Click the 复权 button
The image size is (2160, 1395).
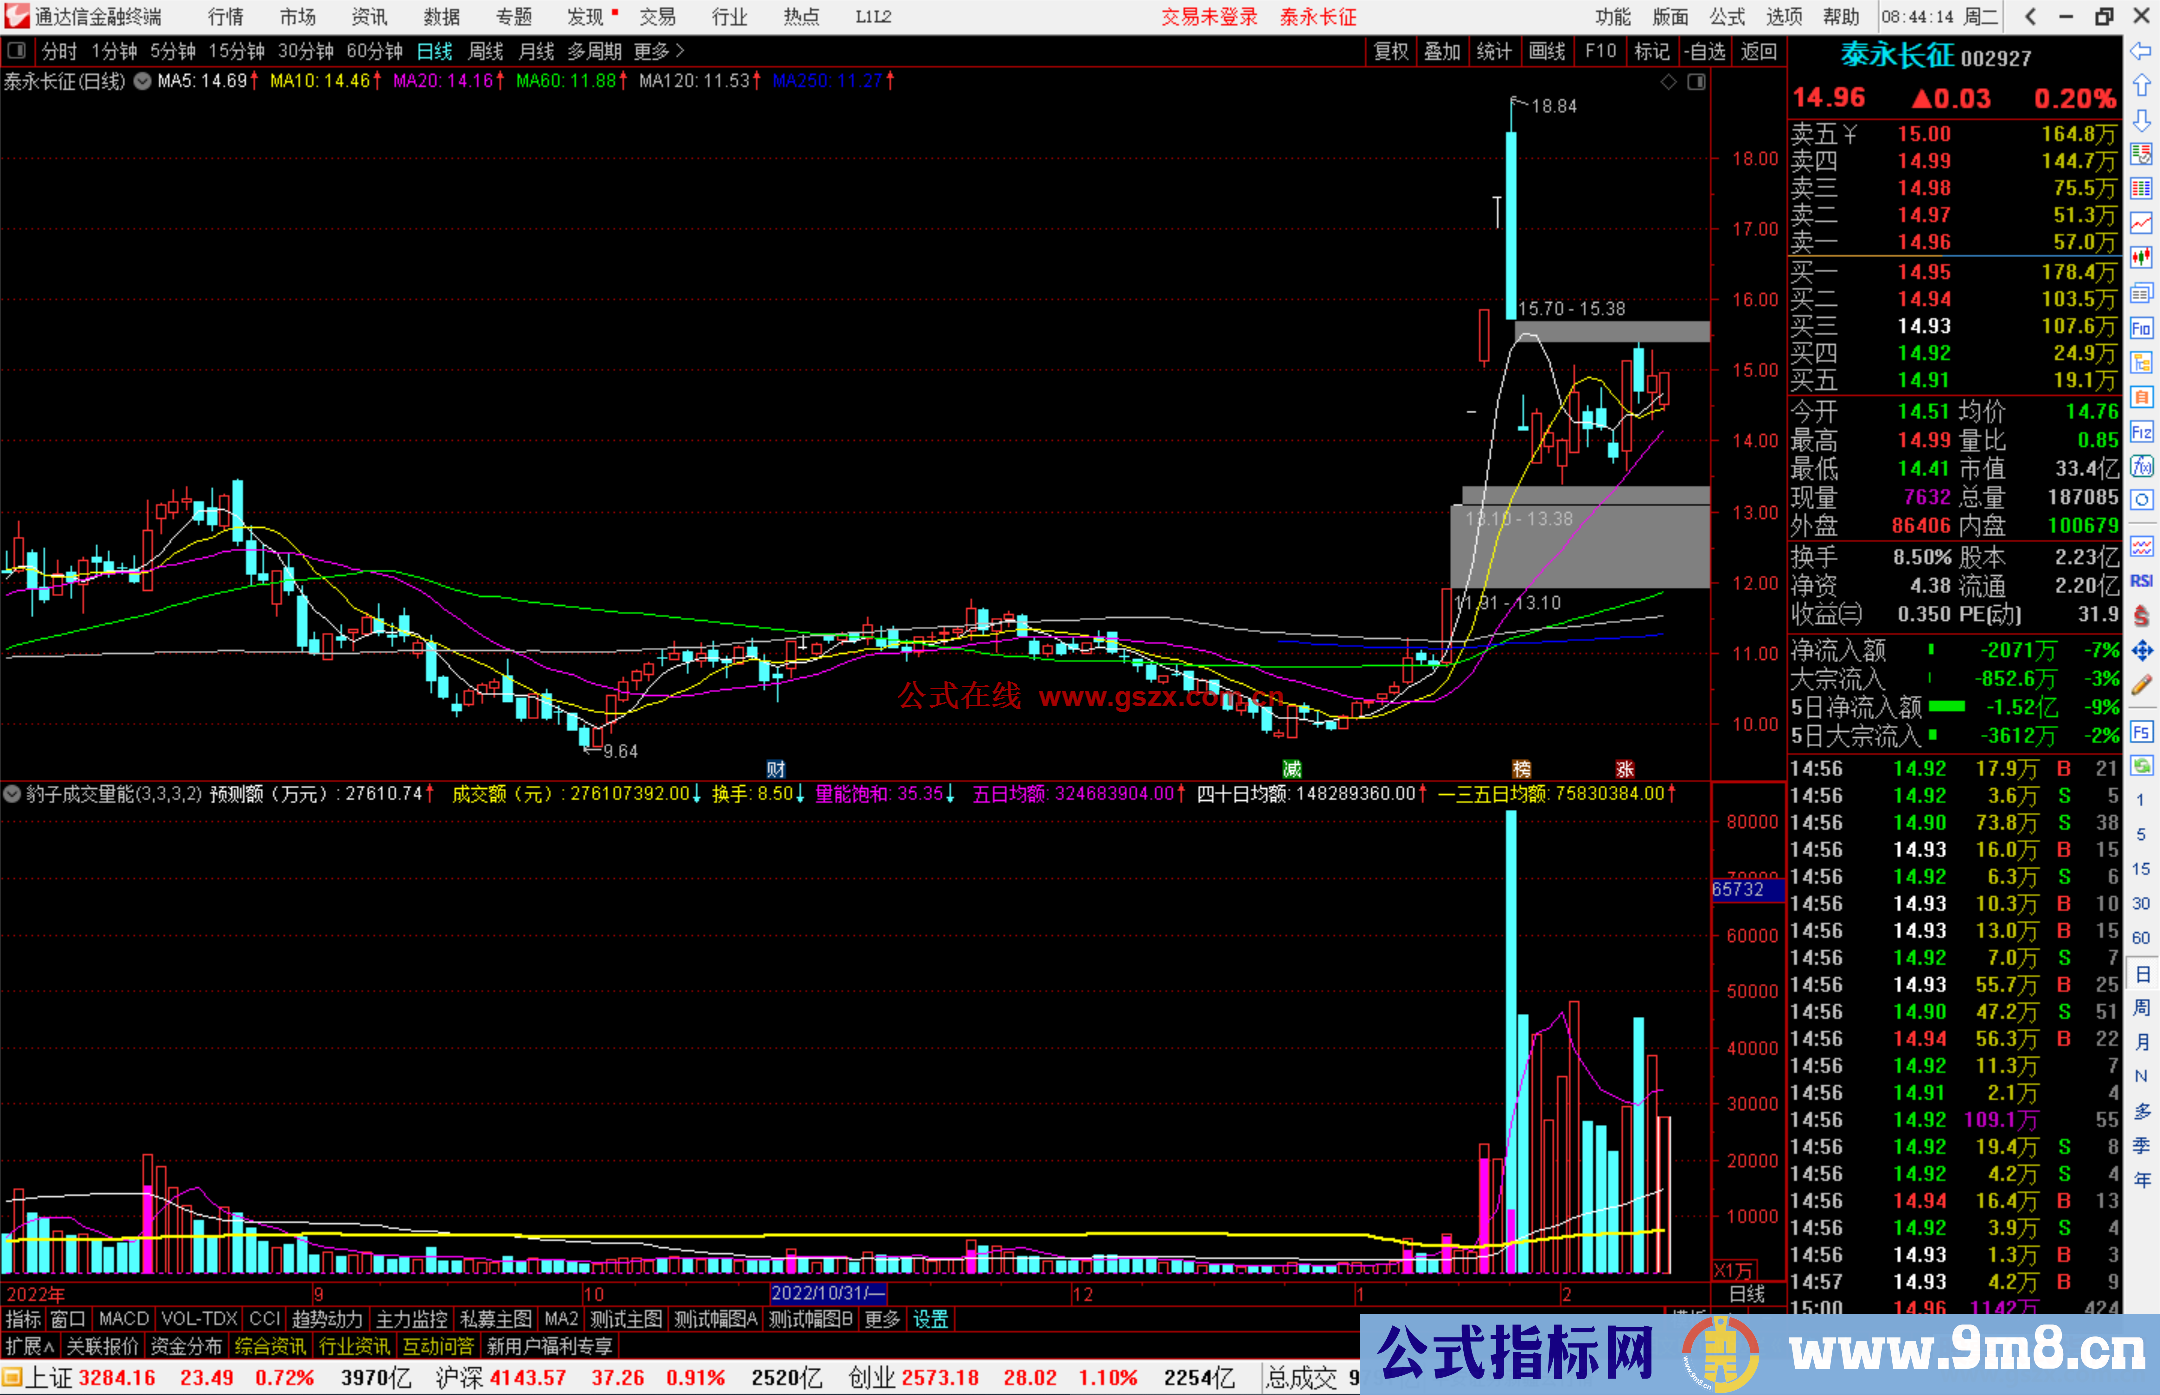tap(1391, 51)
